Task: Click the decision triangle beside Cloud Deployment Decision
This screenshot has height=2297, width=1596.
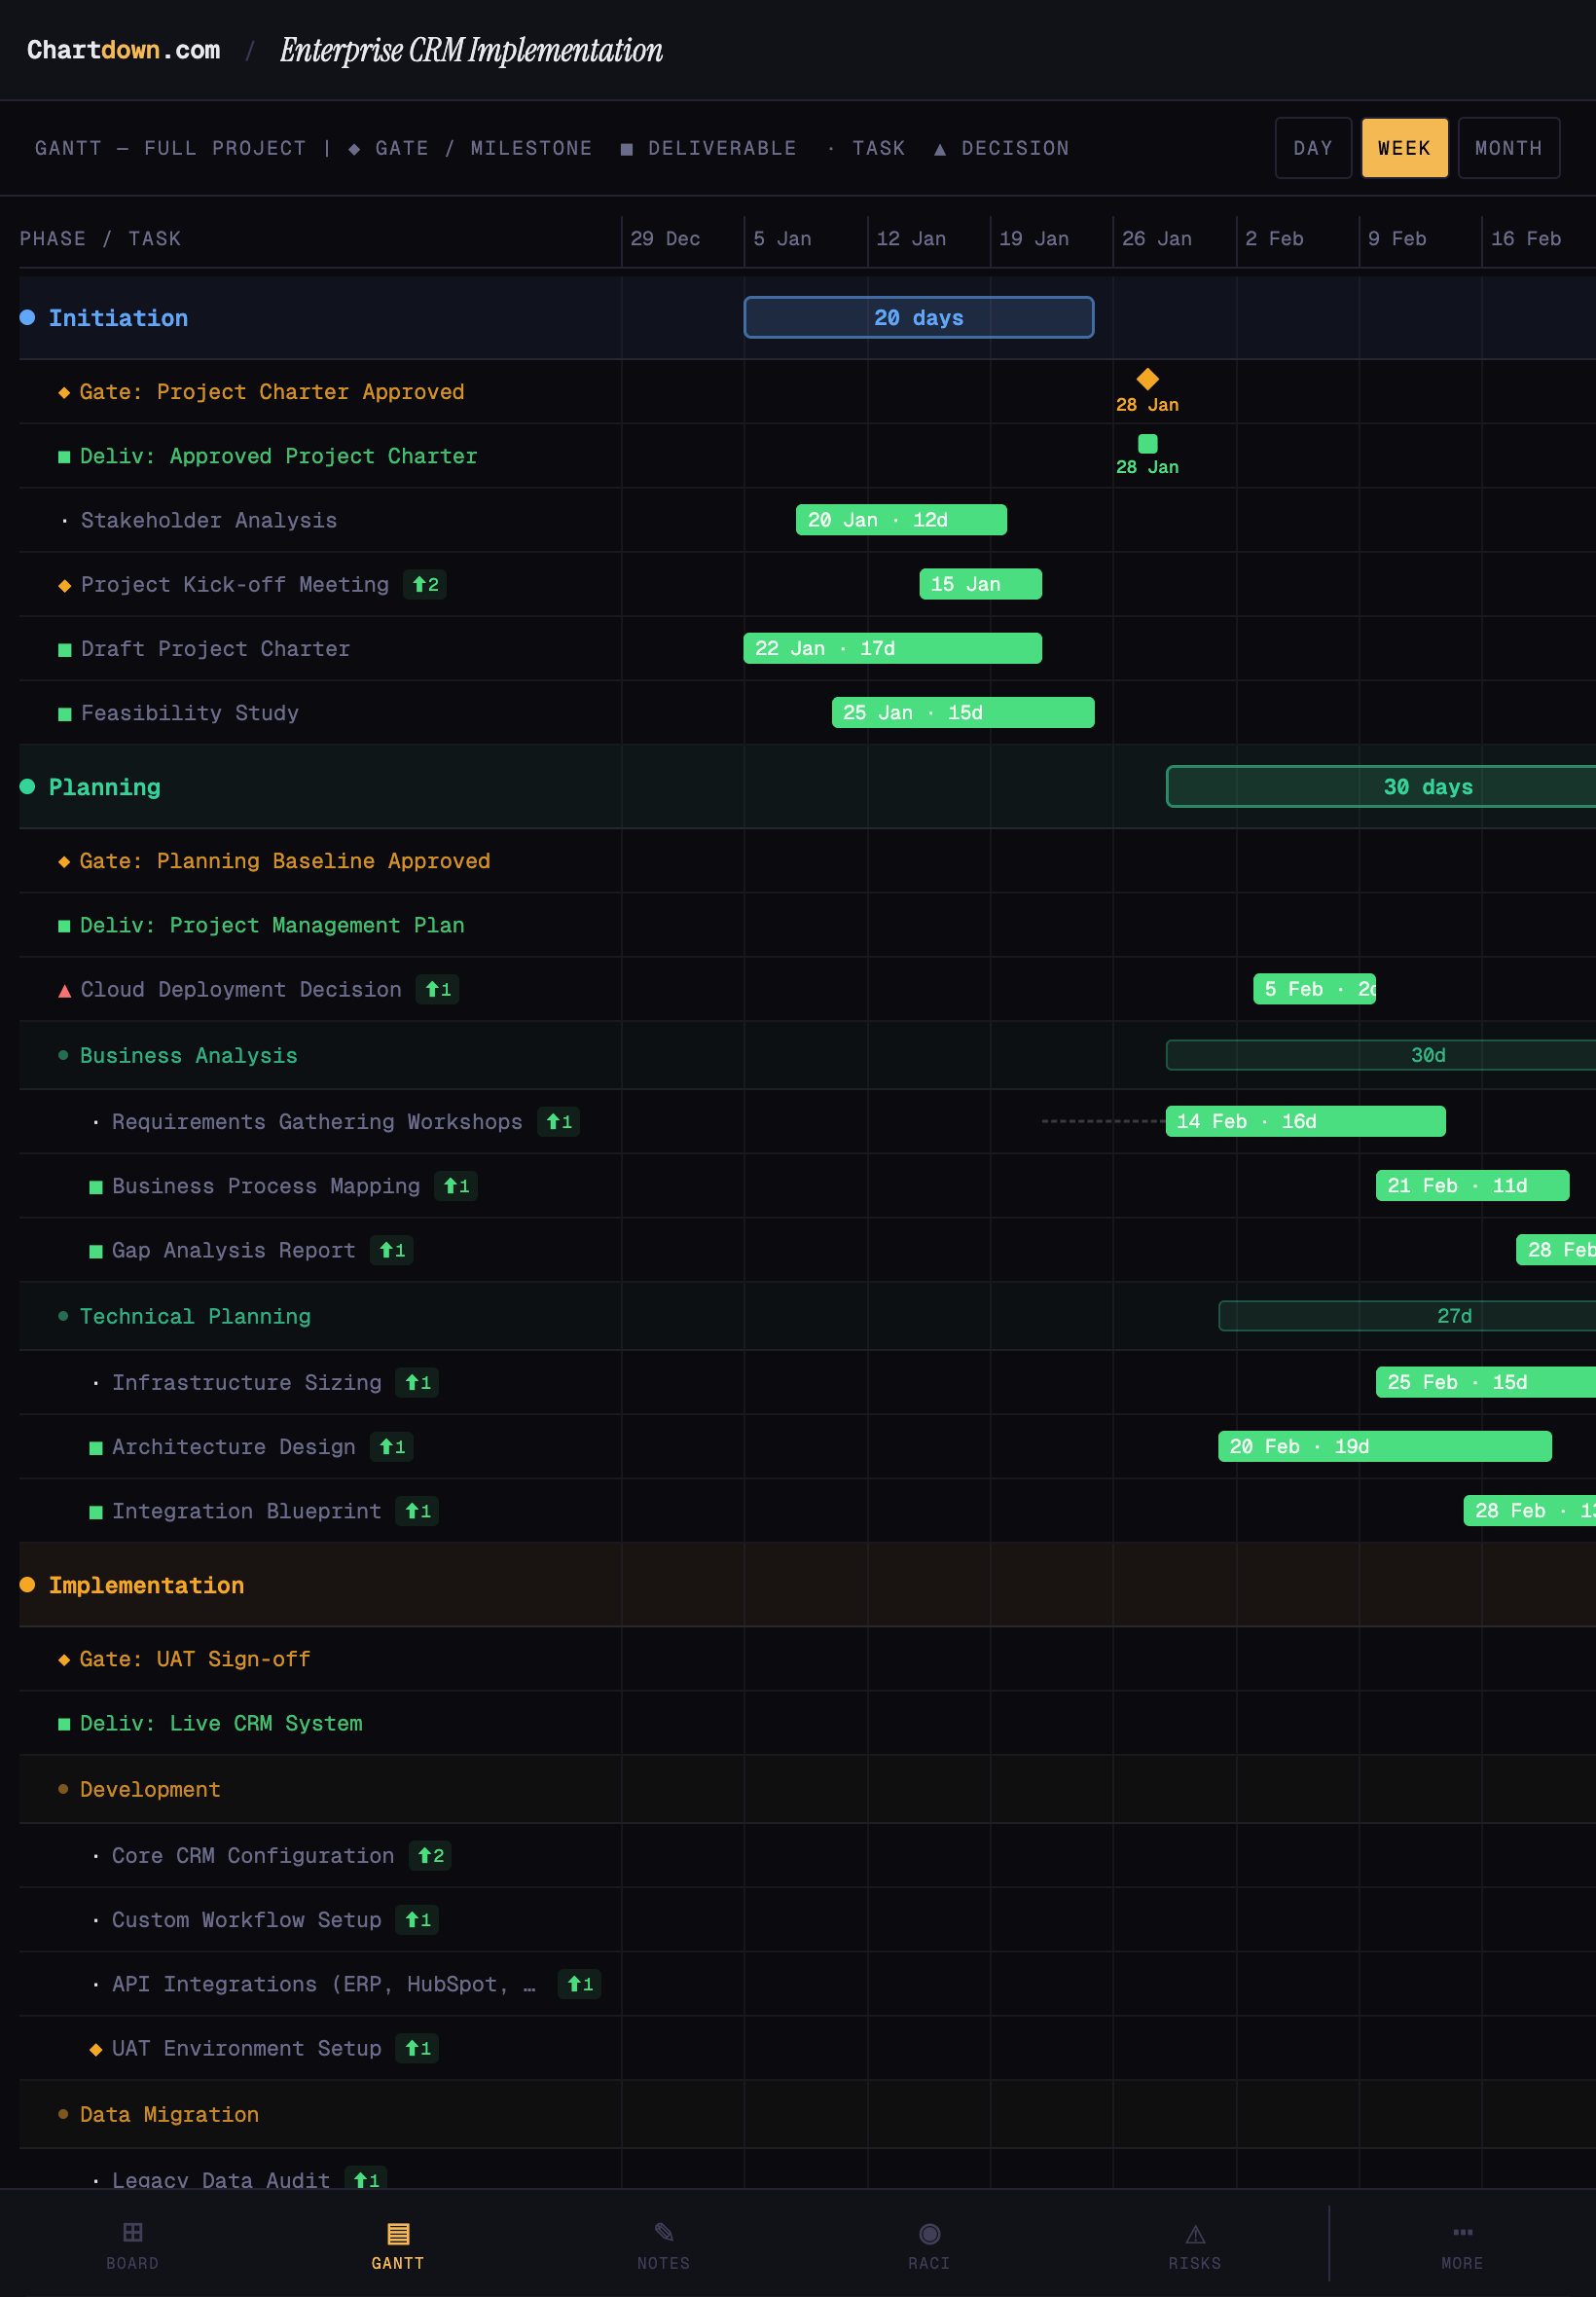Action: click(x=63, y=990)
